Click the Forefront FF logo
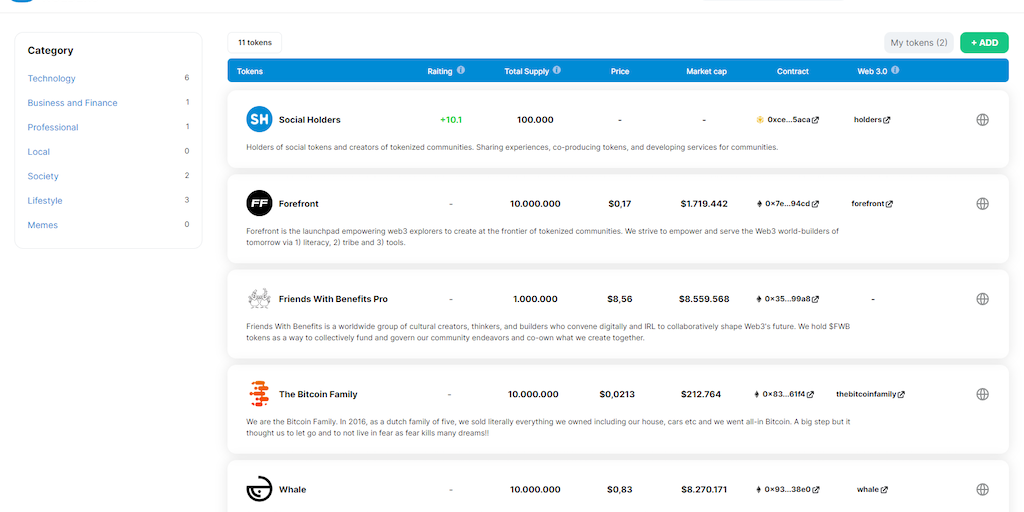1024x512 pixels. point(259,204)
